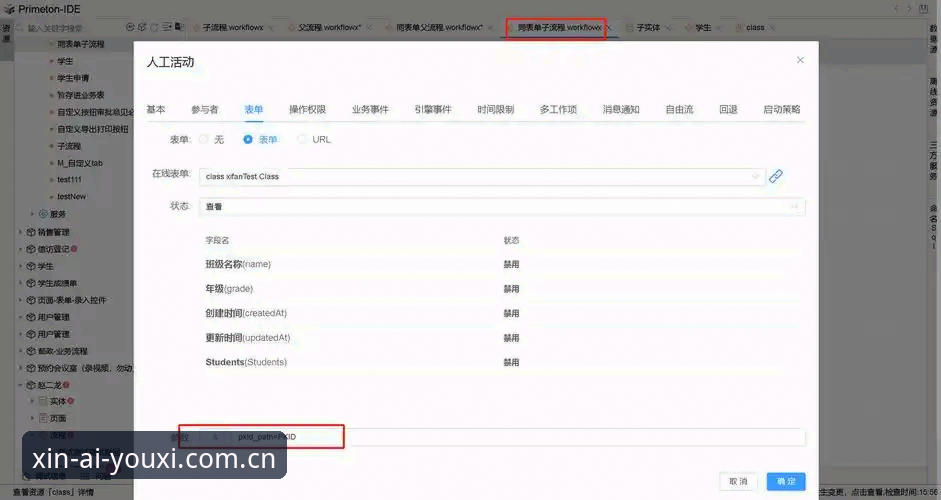The width and height of the screenshot is (941, 500).
Task: Open the 同表单父流程.workflowx editor tab
Action: coord(439,28)
